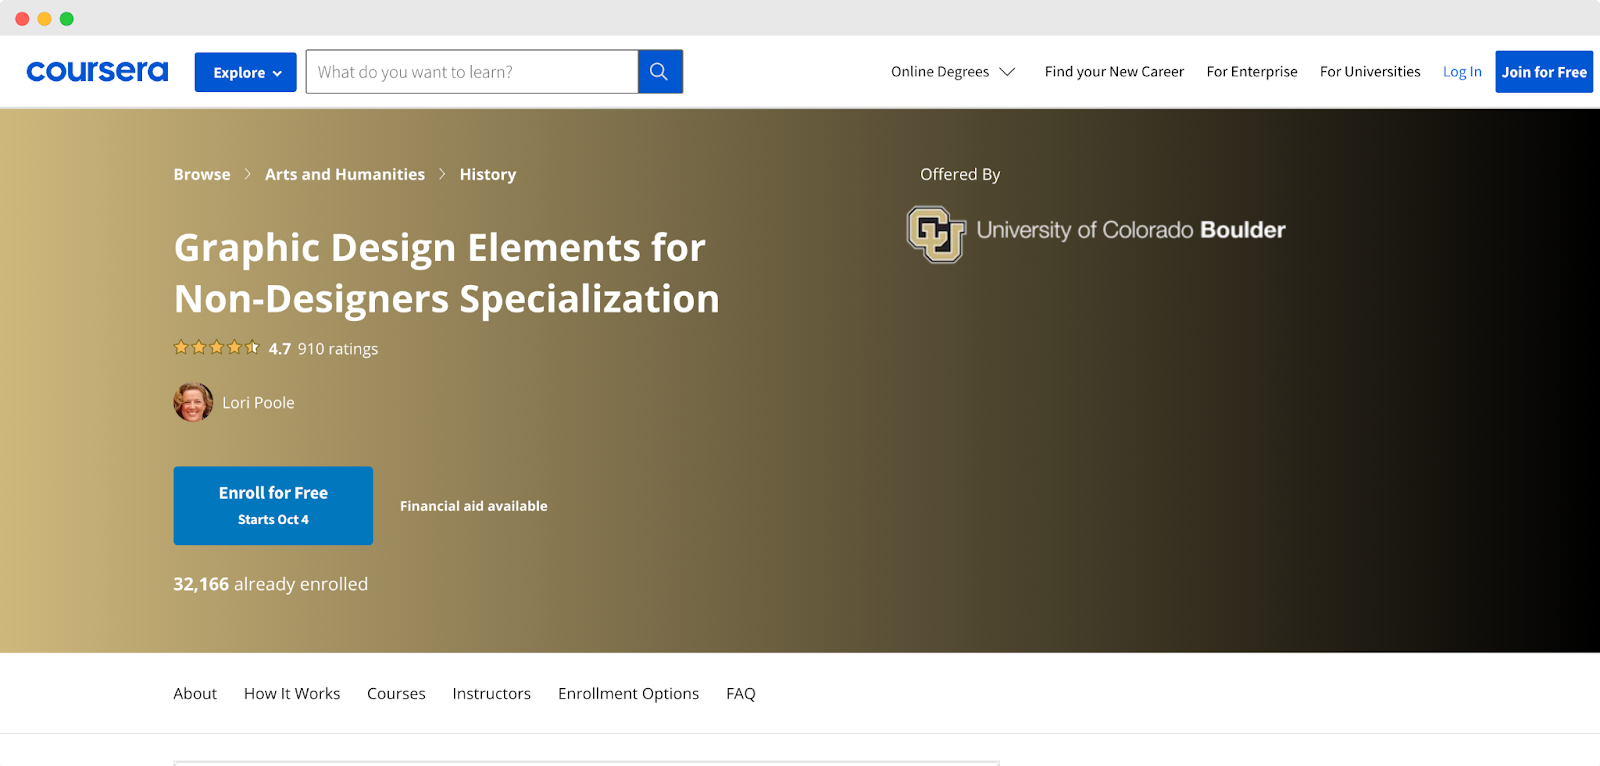The width and height of the screenshot is (1600, 766).
Task: Switch to the How It Works tab
Action: pyautogui.click(x=292, y=693)
